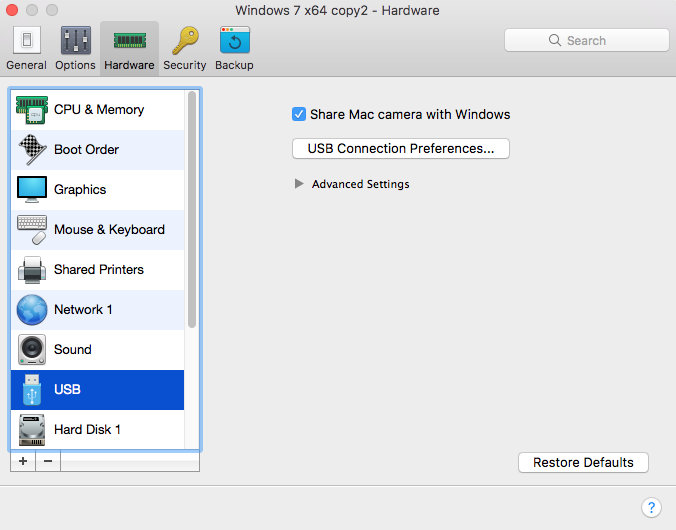Click the Advanced Settings label
This screenshot has height=530, width=676.
click(x=360, y=184)
